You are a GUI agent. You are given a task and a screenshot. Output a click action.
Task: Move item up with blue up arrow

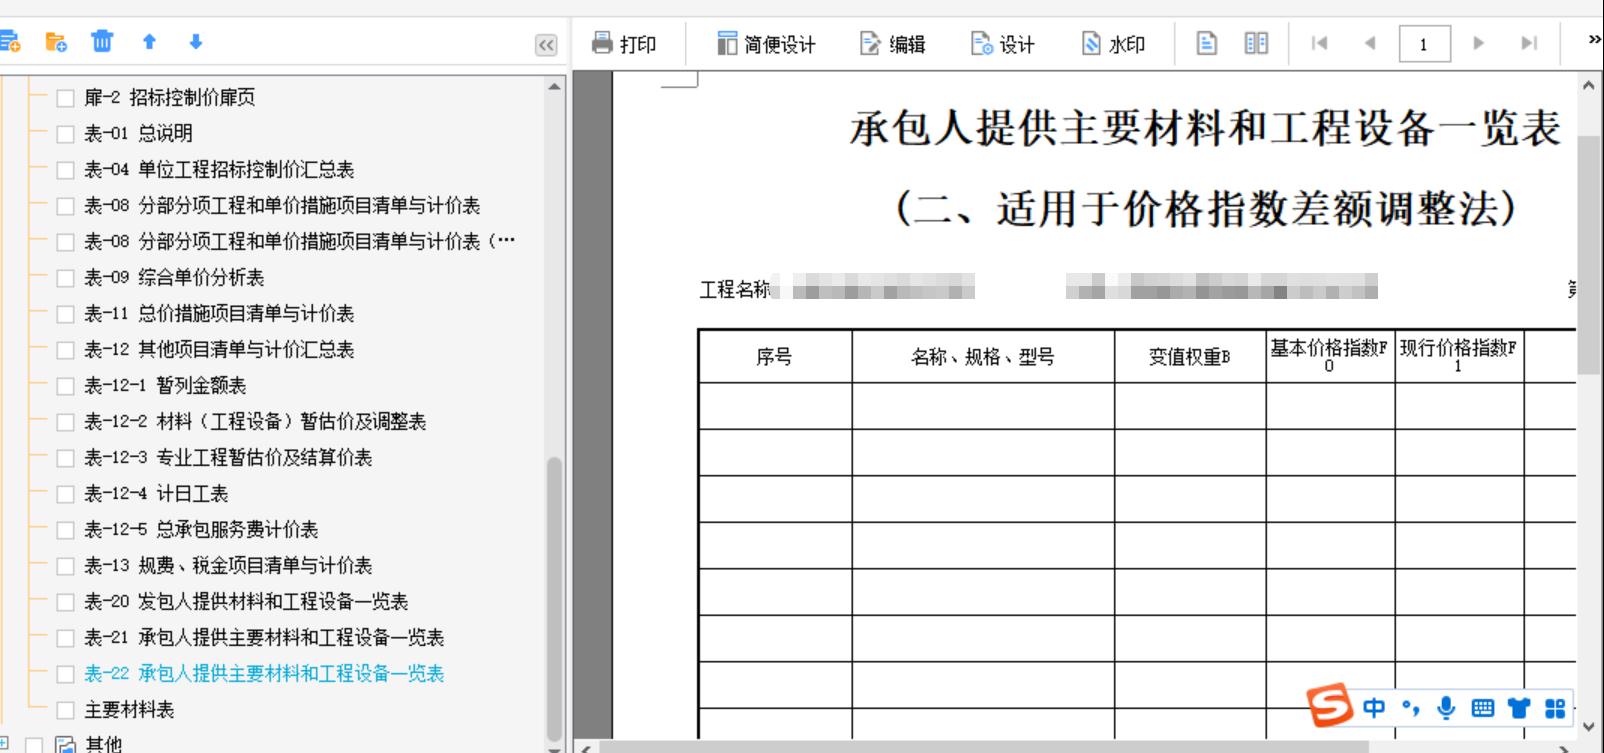pyautogui.click(x=149, y=41)
